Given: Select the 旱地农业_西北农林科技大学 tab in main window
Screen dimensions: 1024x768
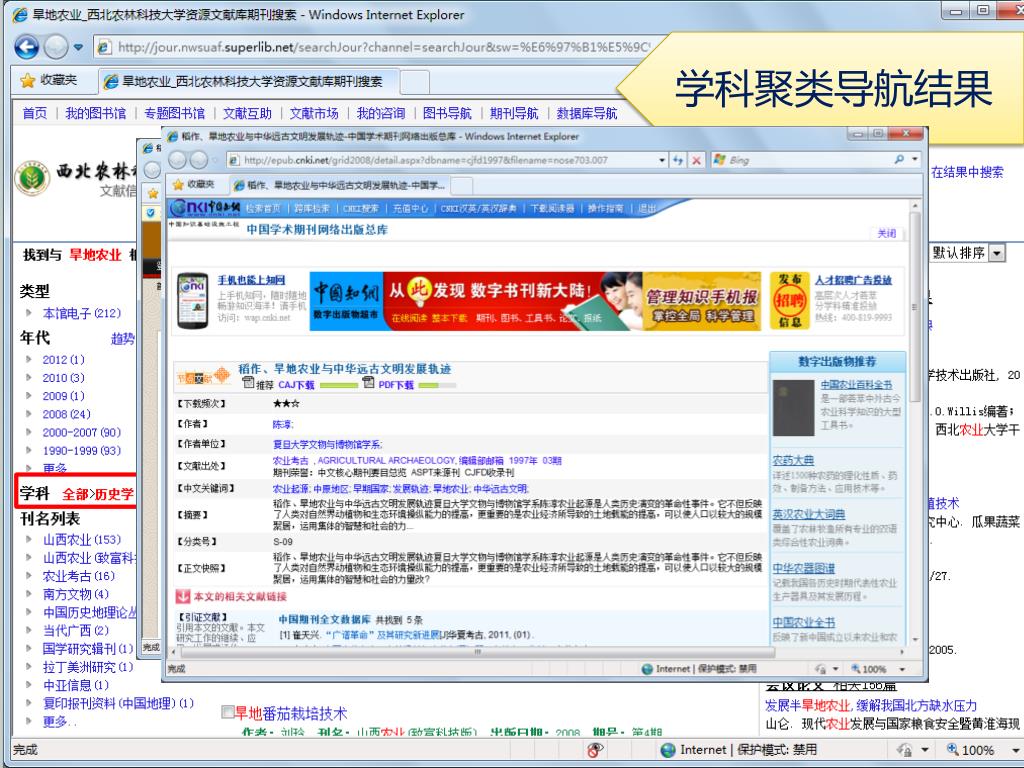Looking at the screenshot, I should [249, 82].
